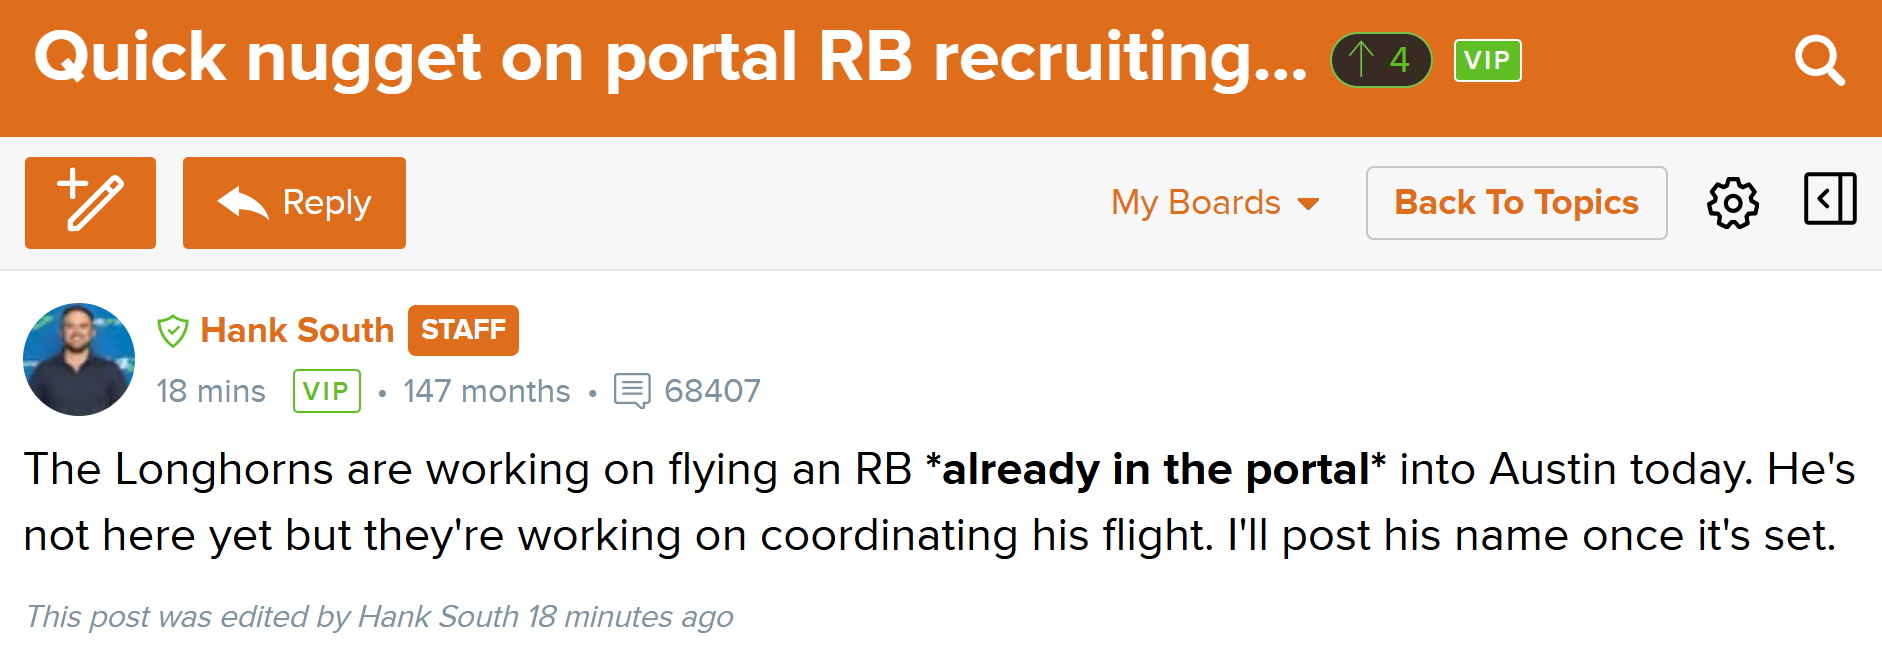Click the 147 months membership text
This screenshot has height=652, width=1882.
click(x=486, y=391)
